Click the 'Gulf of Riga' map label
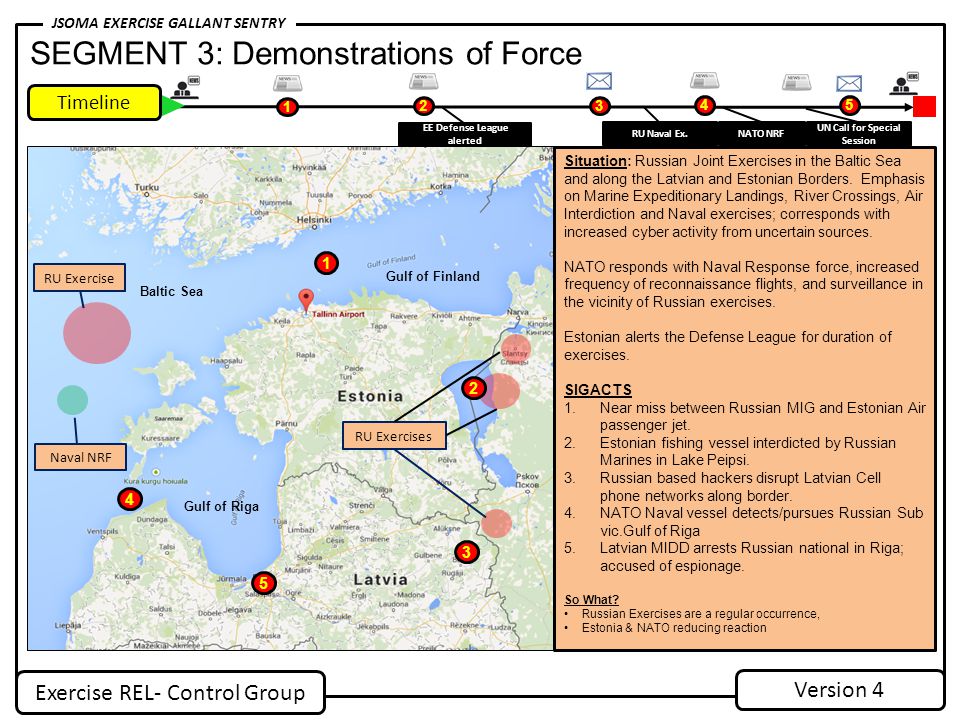Viewport: 960px width, 720px height. point(222,506)
